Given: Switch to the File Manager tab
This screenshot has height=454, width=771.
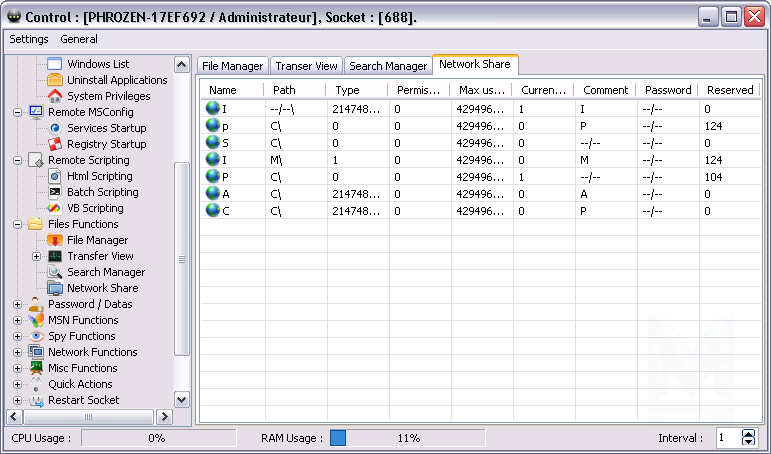Looking at the screenshot, I should point(232,66).
